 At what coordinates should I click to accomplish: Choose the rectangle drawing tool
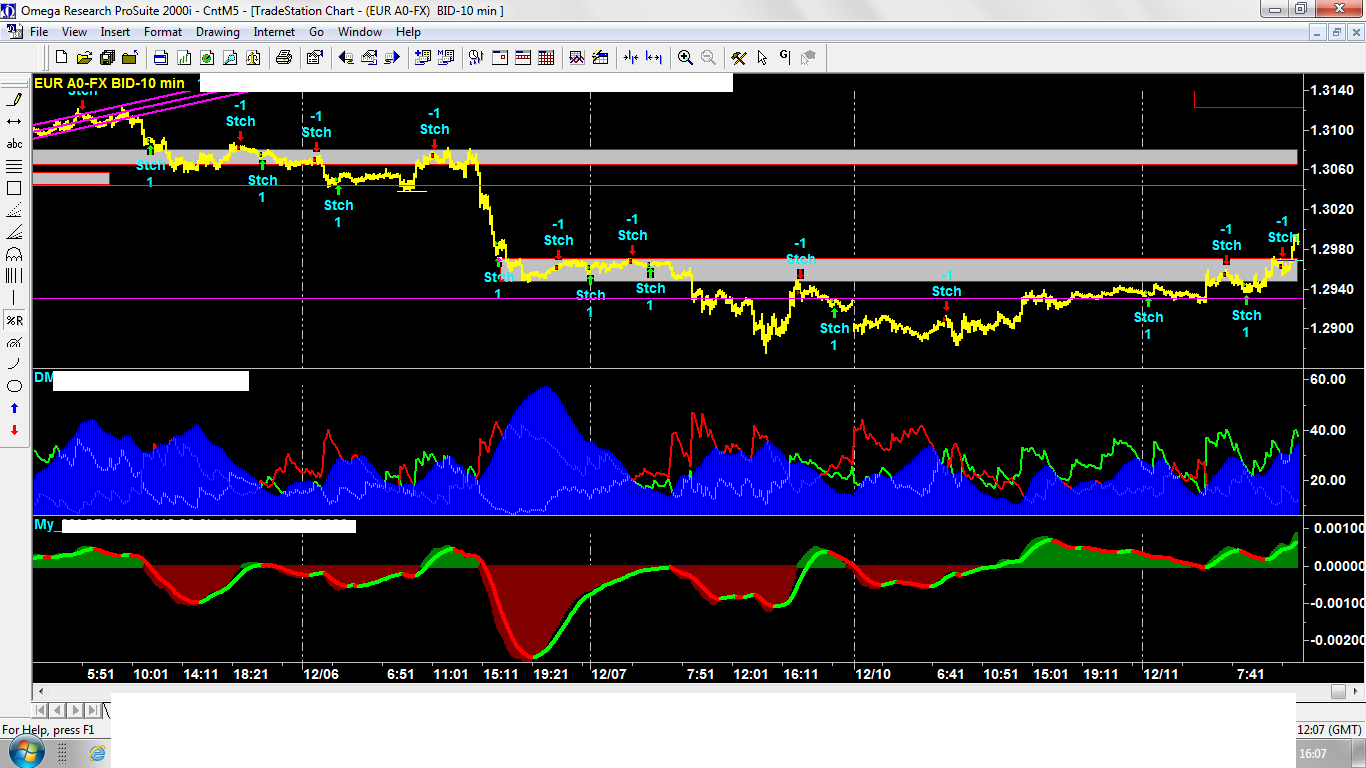click(x=14, y=188)
